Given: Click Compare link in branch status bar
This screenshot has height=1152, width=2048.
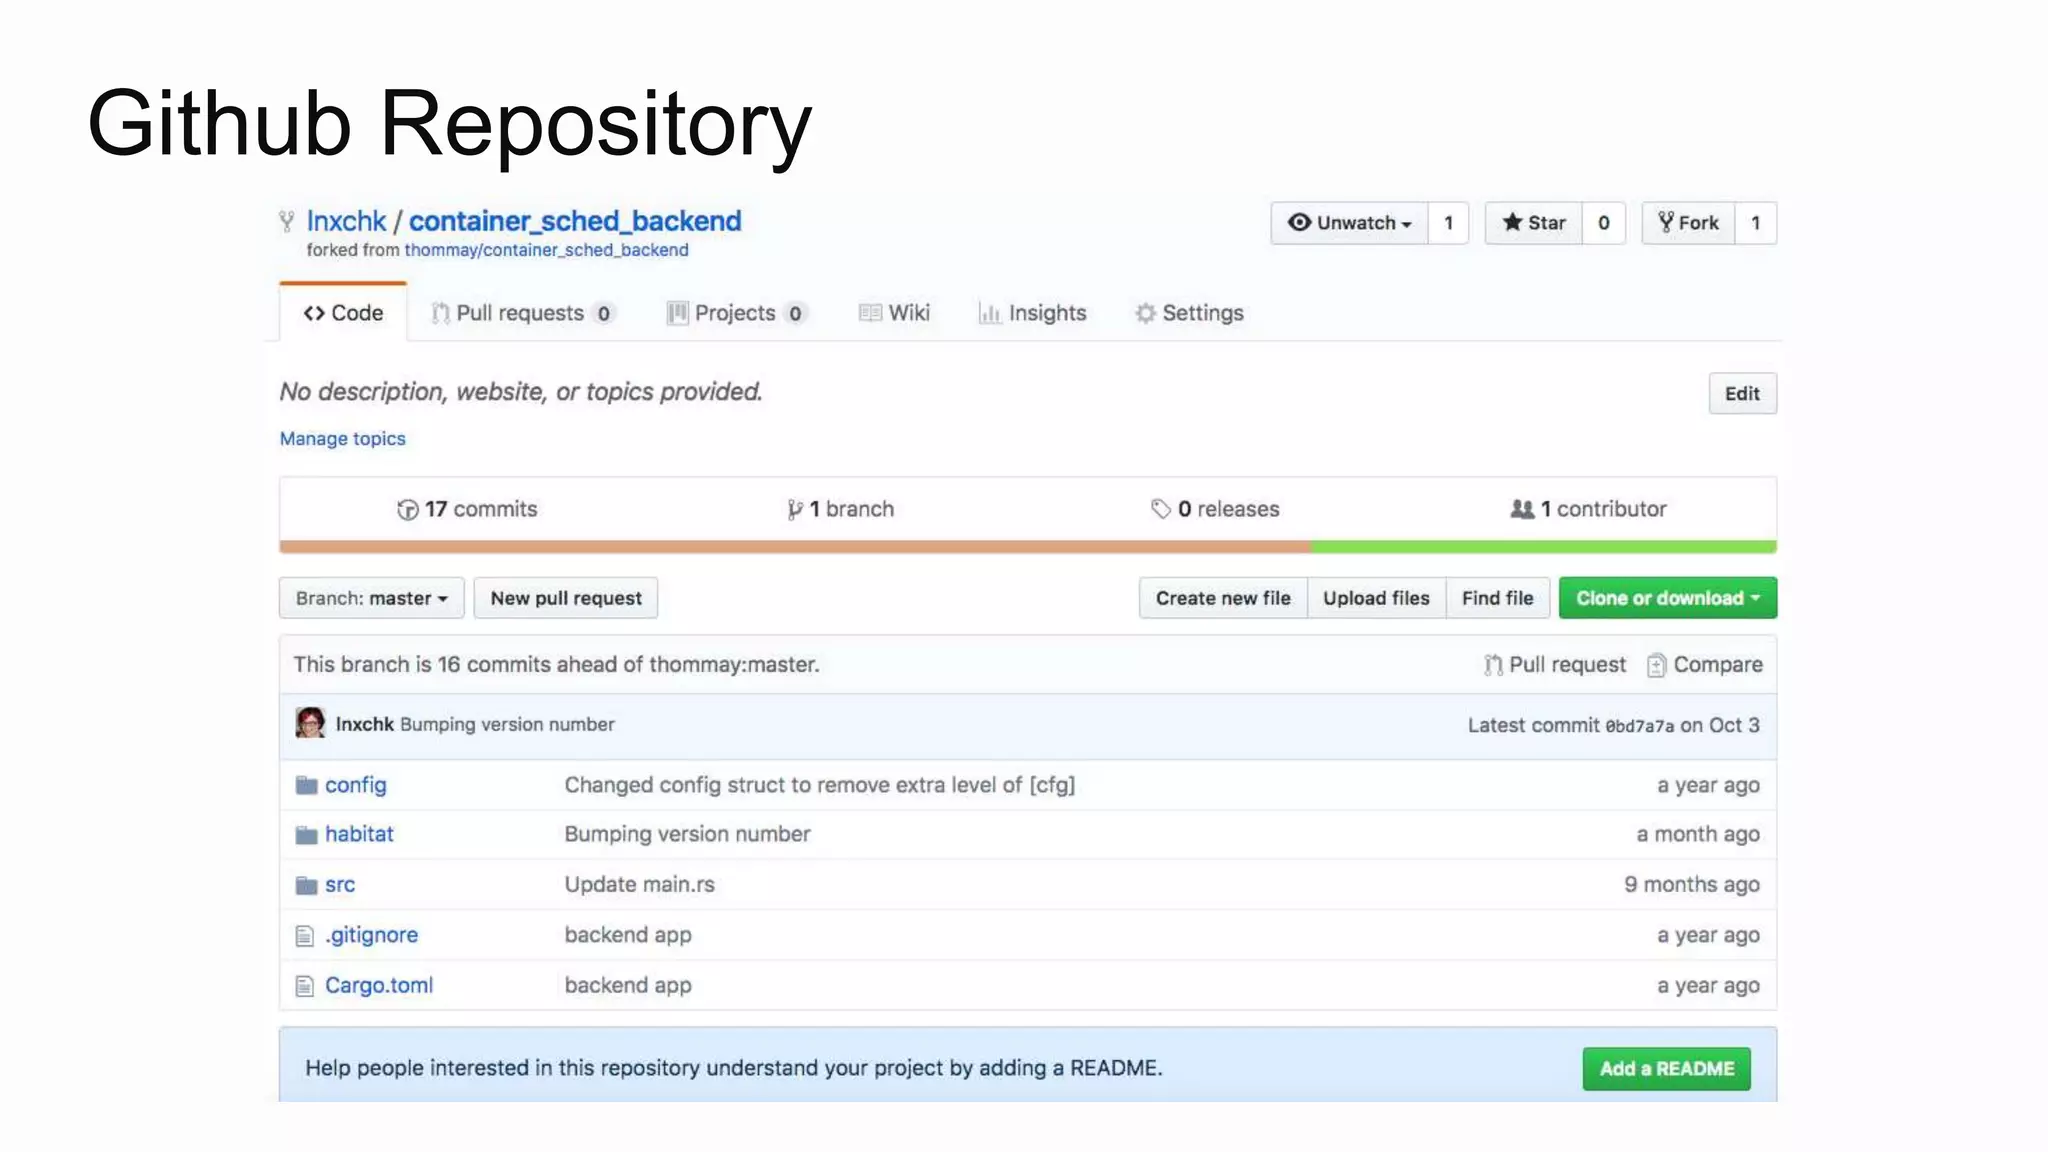Looking at the screenshot, I should (1705, 665).
